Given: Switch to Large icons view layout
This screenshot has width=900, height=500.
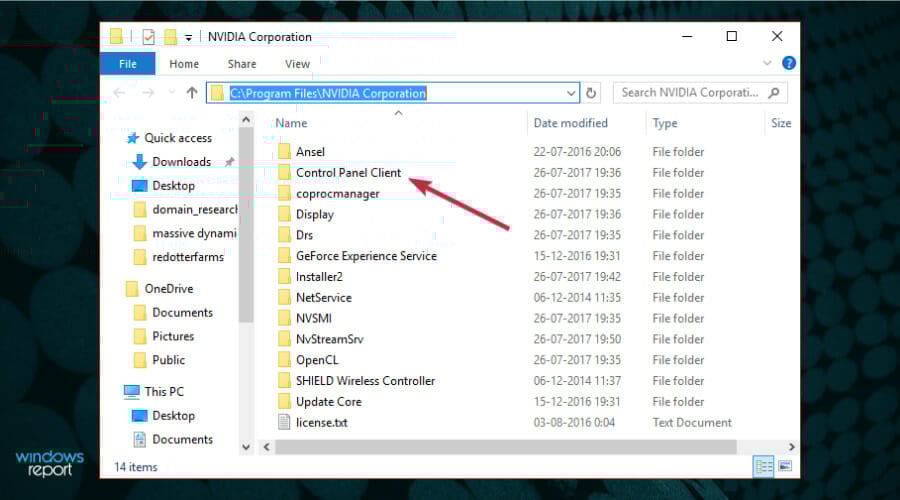Looking at the screenshot, I should click(x=785, y=466).
